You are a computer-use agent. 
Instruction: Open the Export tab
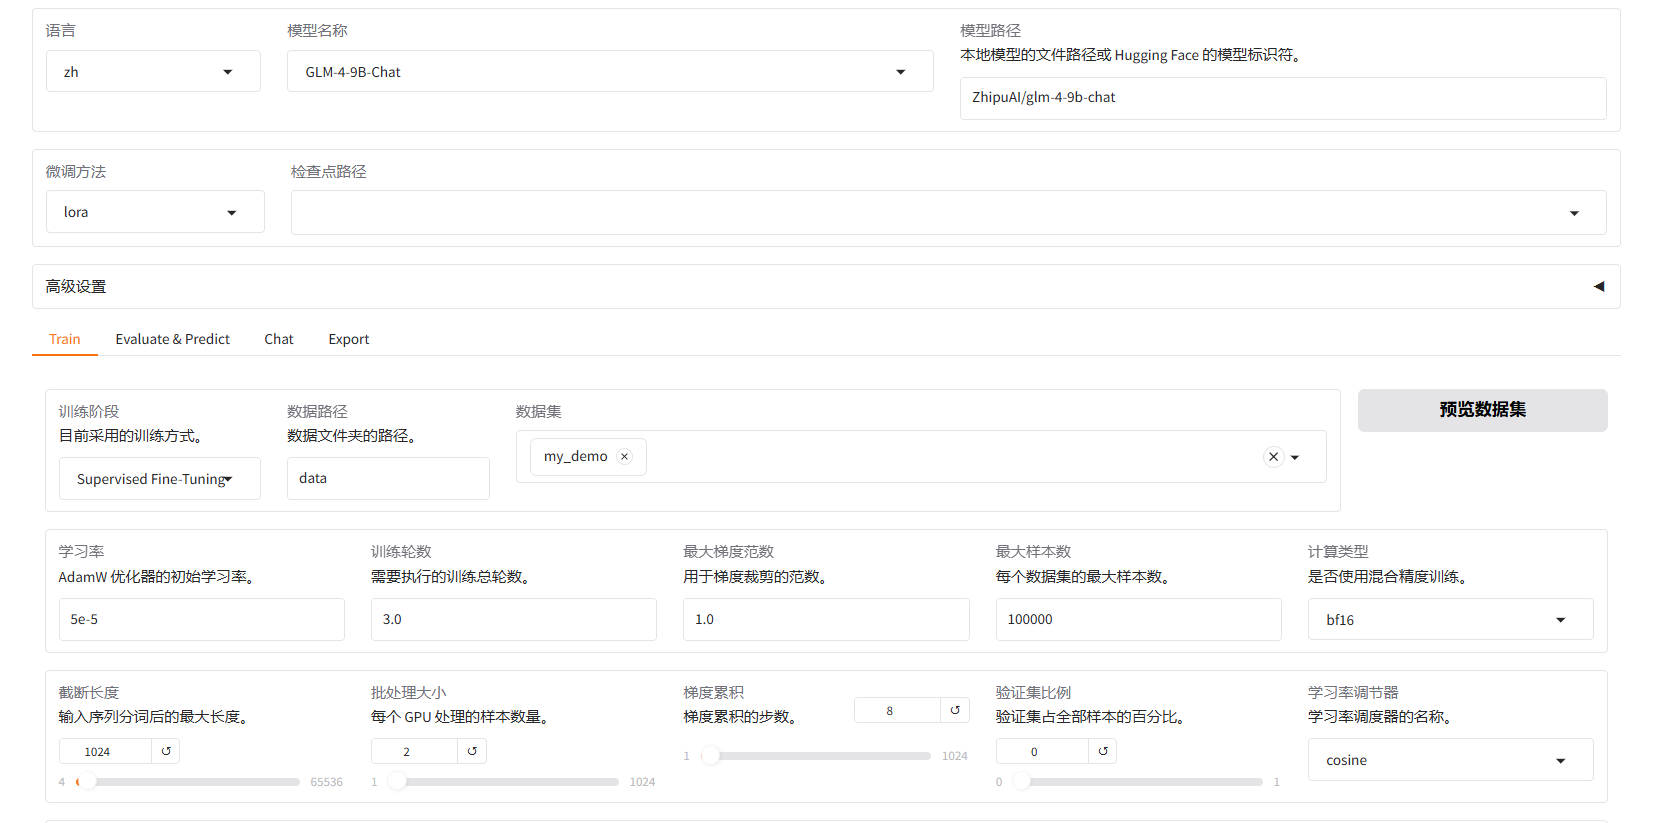pyautogui.click(x=348, y=339)
